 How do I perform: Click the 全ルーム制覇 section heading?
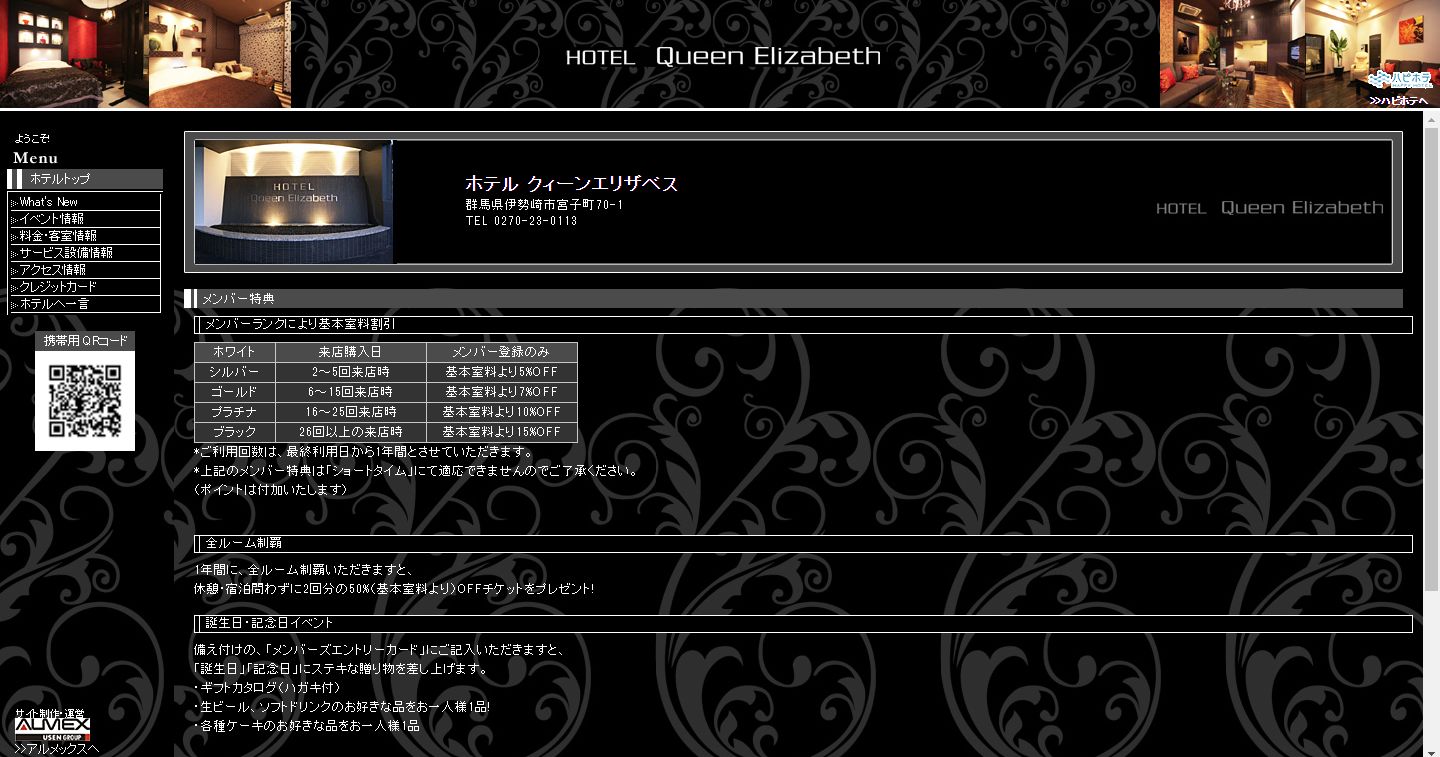pos(244,543)
